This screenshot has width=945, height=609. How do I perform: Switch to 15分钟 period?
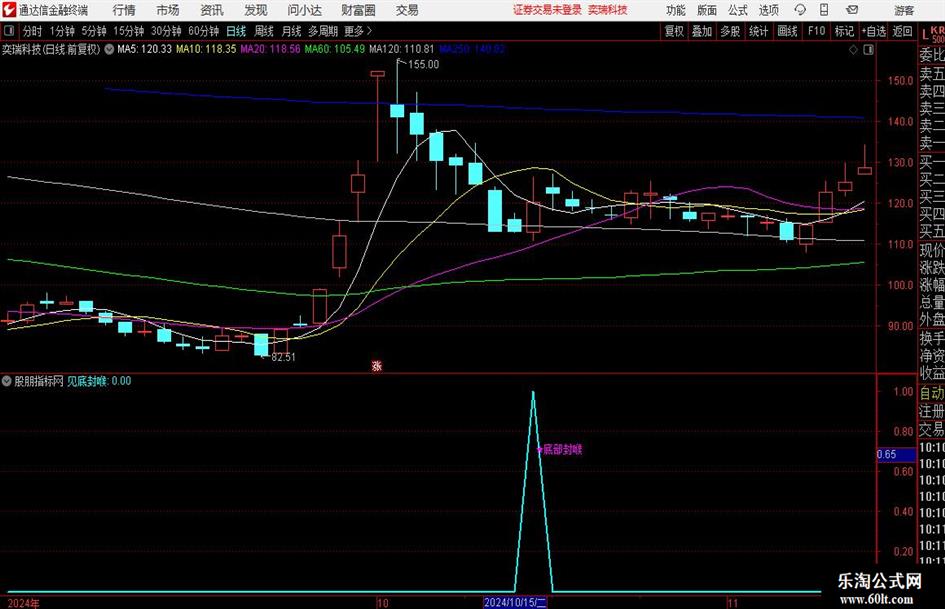(128, 31)
